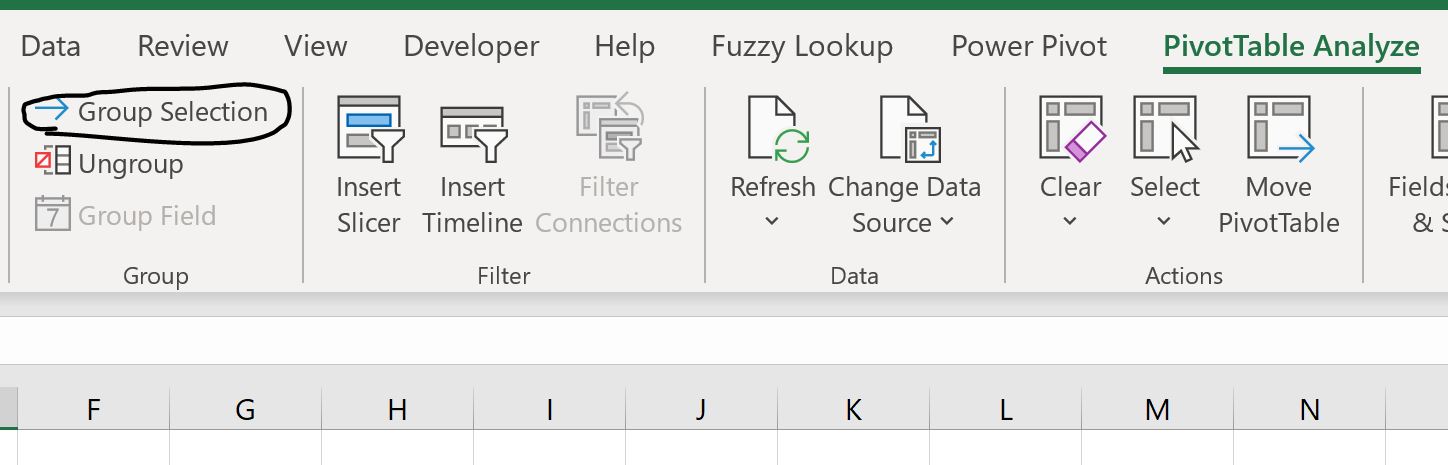Open the Select dropdown chevron
This screenshot has width=1448, height=465.
tap(1164, 221)
